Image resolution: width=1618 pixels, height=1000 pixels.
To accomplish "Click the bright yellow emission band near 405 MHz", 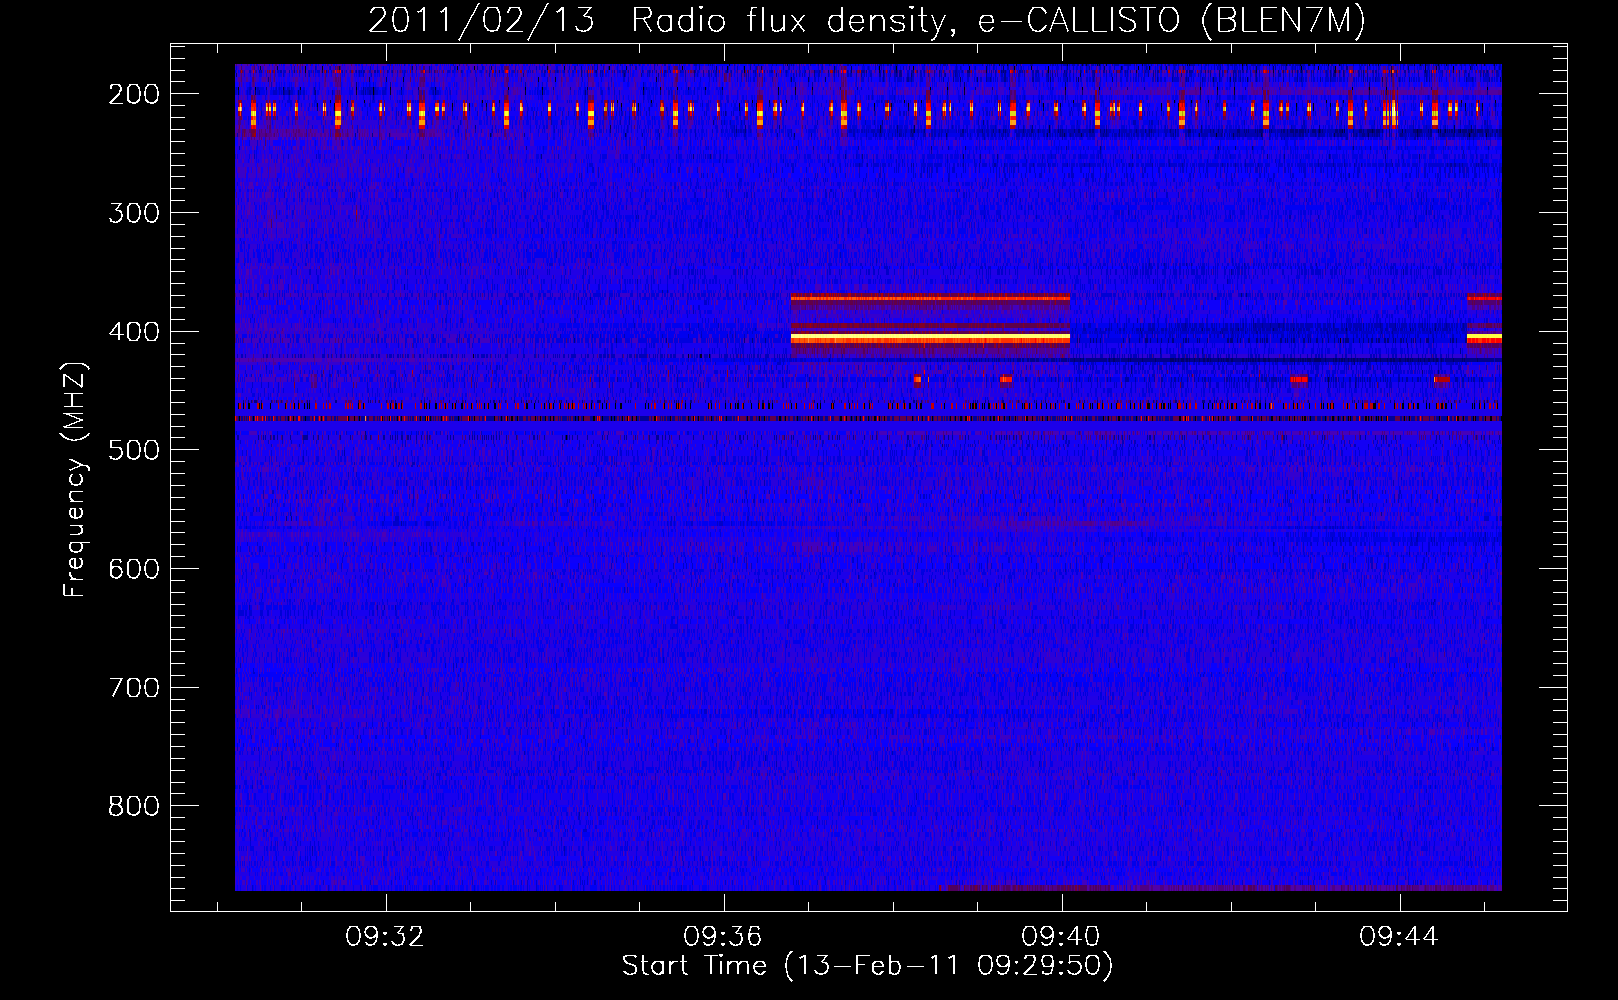I will click(x=930, y=339).
